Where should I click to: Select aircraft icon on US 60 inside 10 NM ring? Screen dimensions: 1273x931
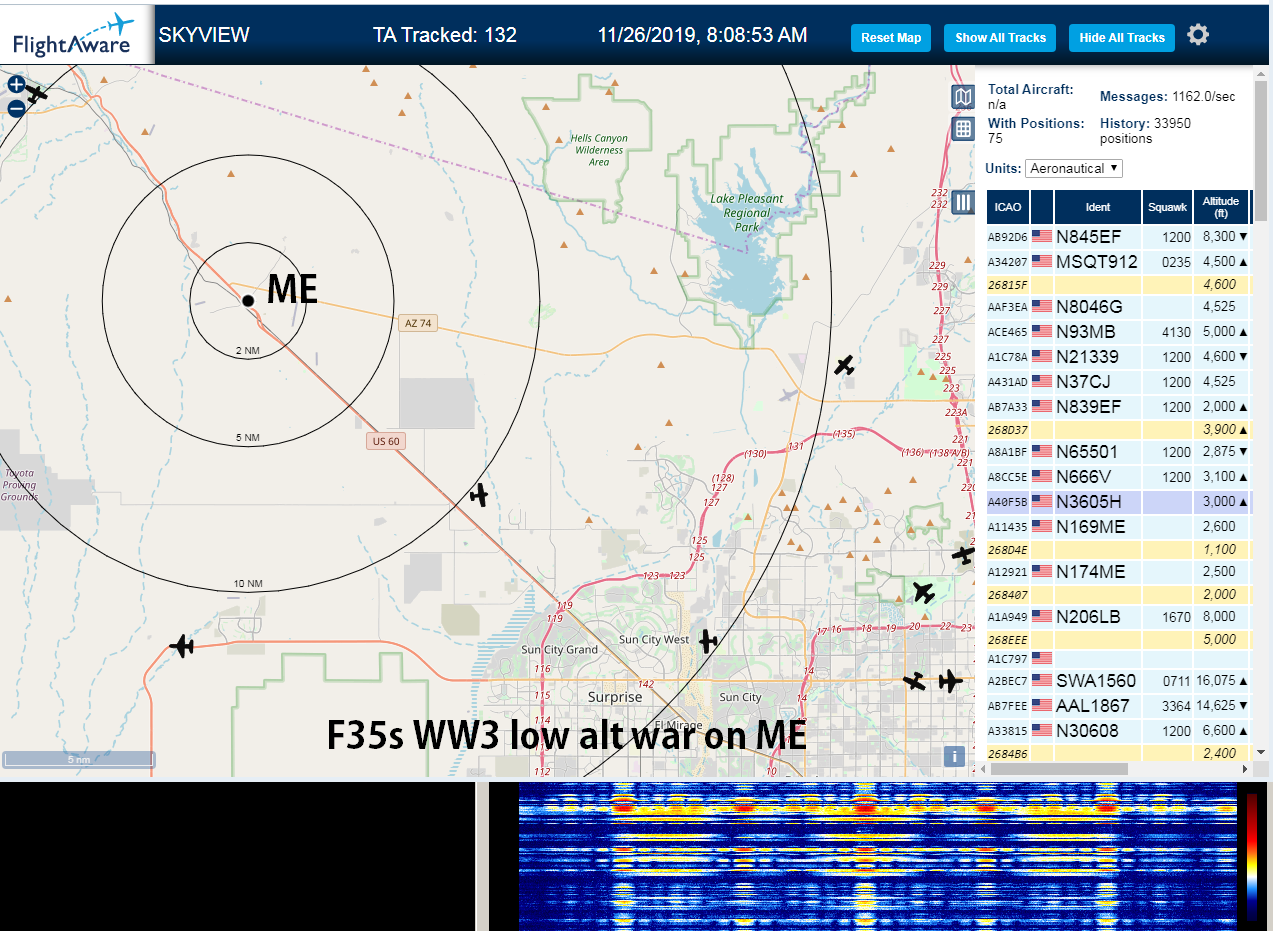click(479, 494)
